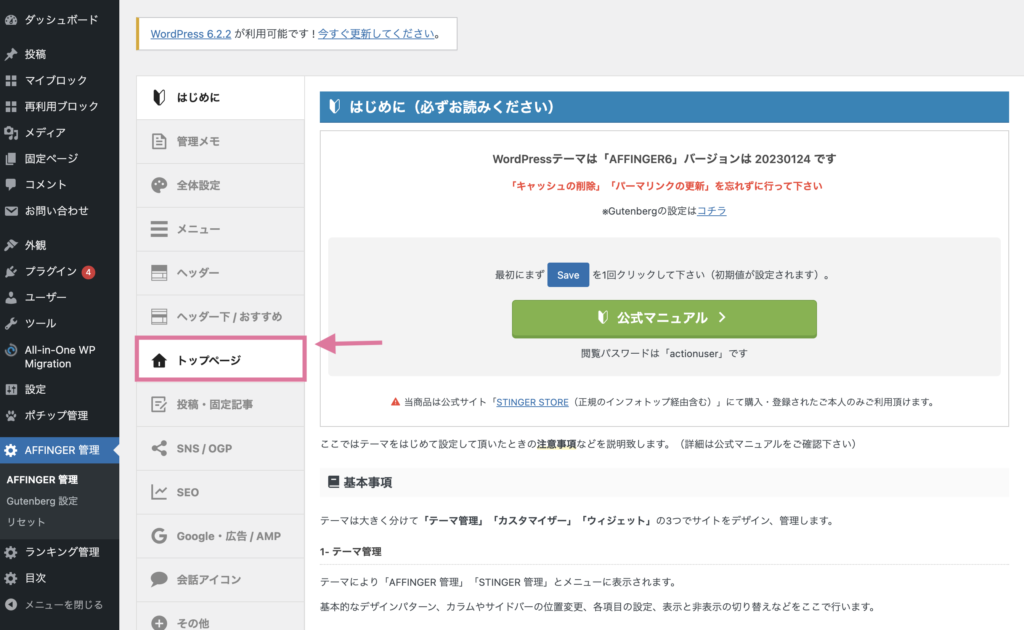
Task: Click the 固定ページ pages icon
Action: [x=11, y=159]
